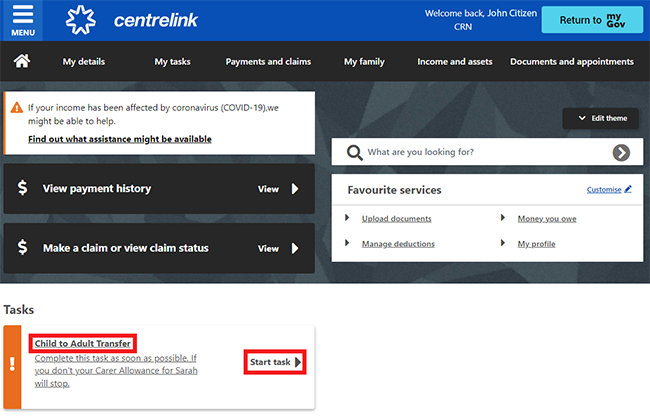Open the hamburger MENU button

22,20
